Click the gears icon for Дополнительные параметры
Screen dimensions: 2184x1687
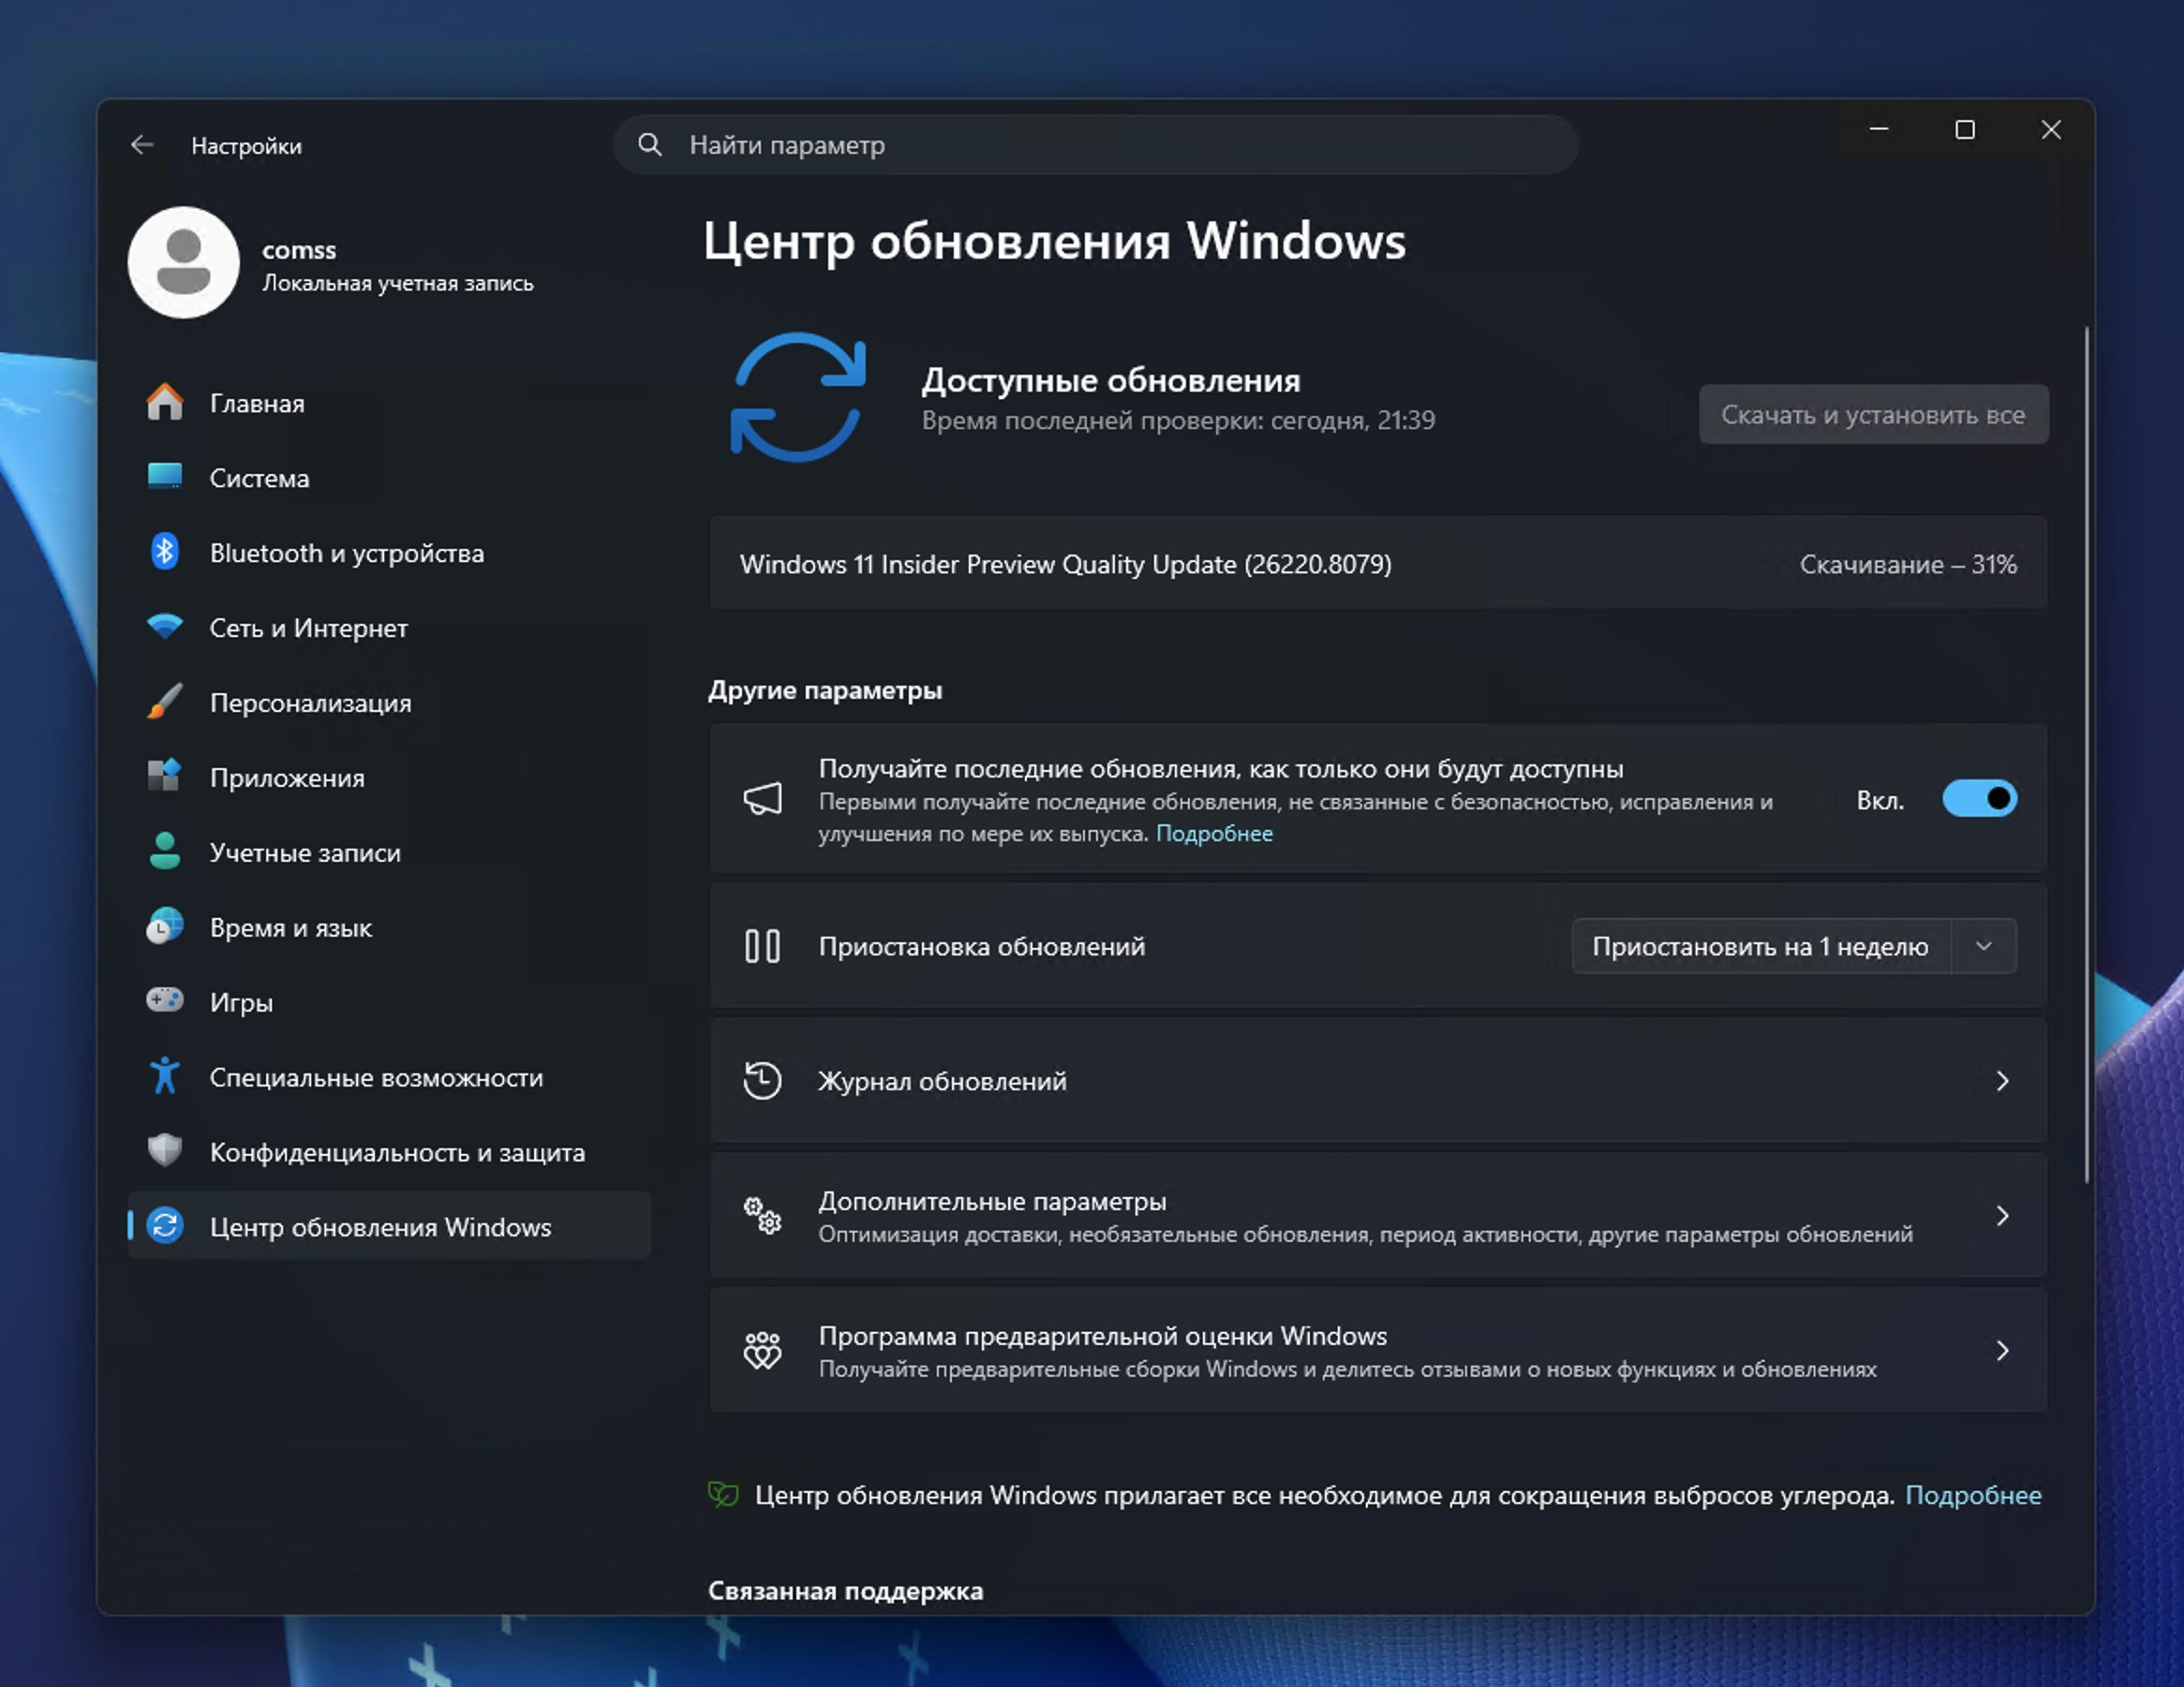pos(763,1216)
